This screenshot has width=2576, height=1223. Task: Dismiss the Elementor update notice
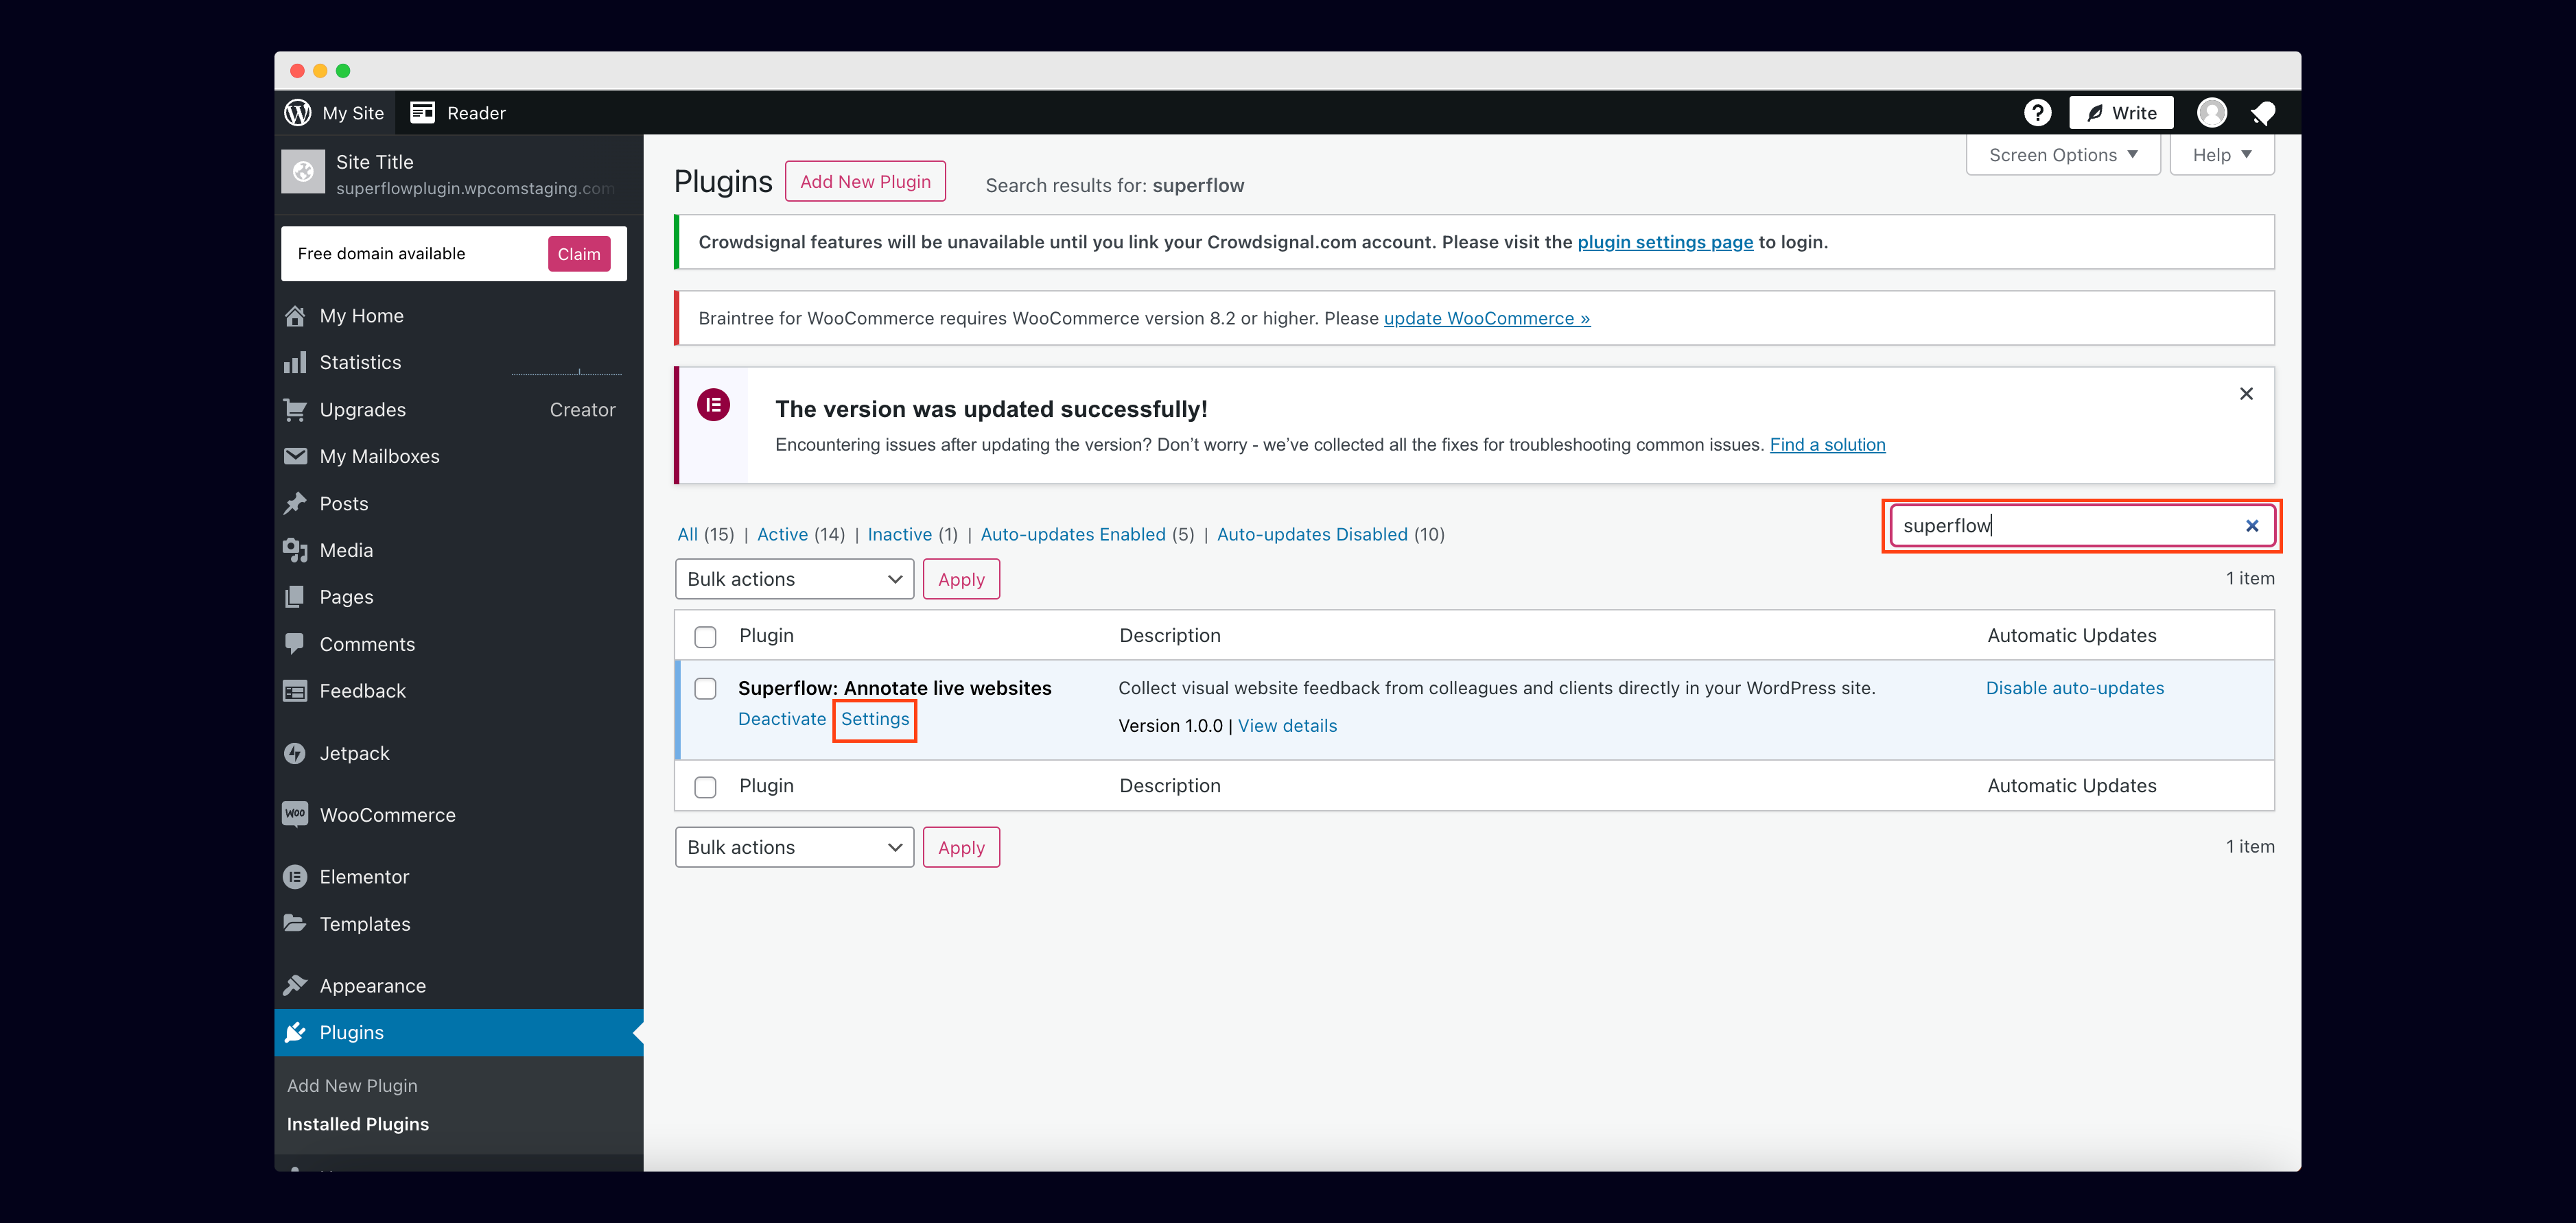coord(2246,394)
